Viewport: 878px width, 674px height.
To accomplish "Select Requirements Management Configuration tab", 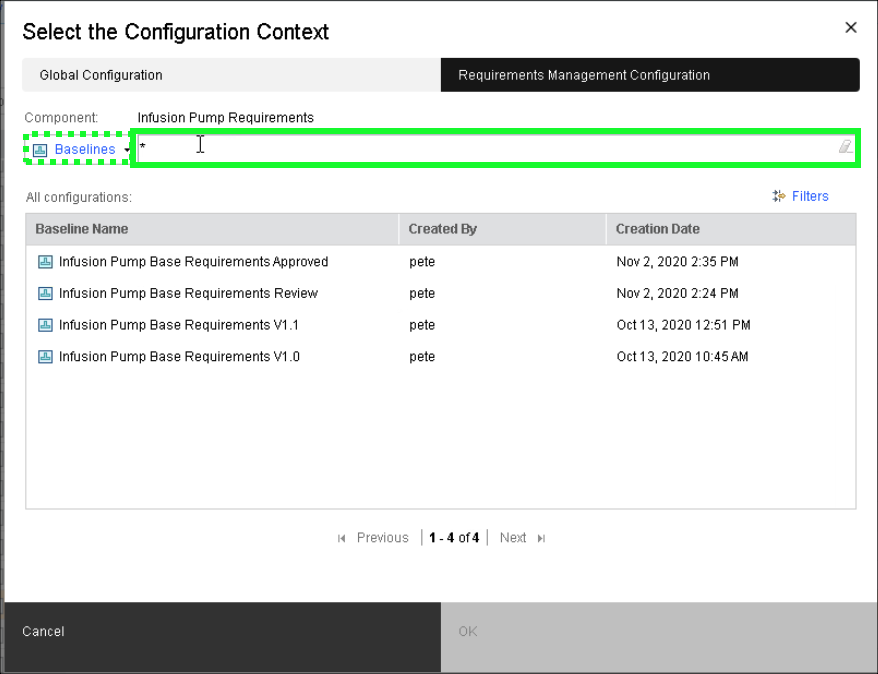I will [584, 75].
